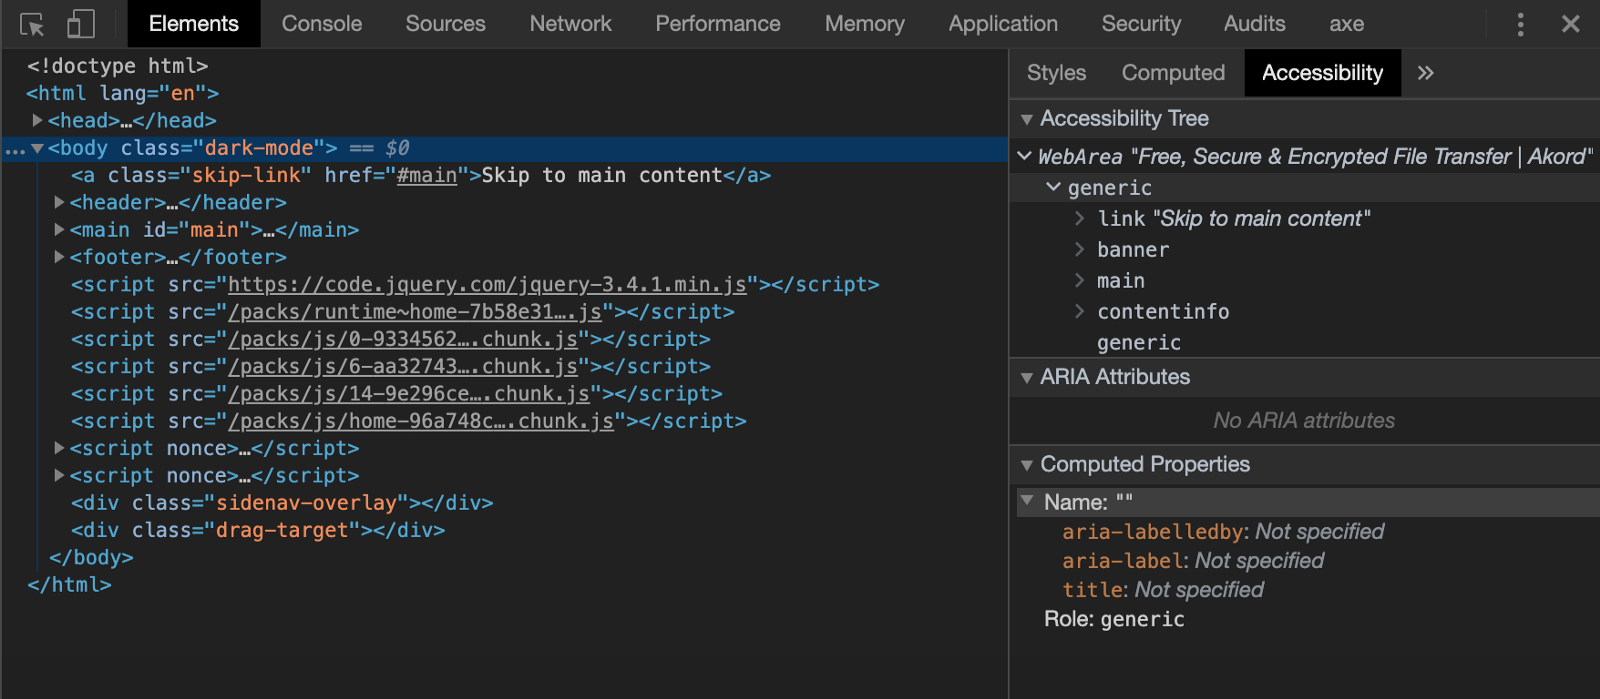Select the html lang="en" element
Screen dimensions: 1600x699
[122, 93]
